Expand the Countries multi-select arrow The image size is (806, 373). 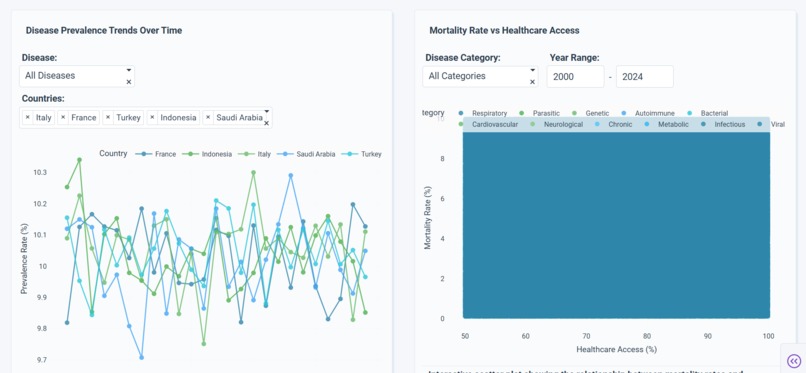point(266,111)
